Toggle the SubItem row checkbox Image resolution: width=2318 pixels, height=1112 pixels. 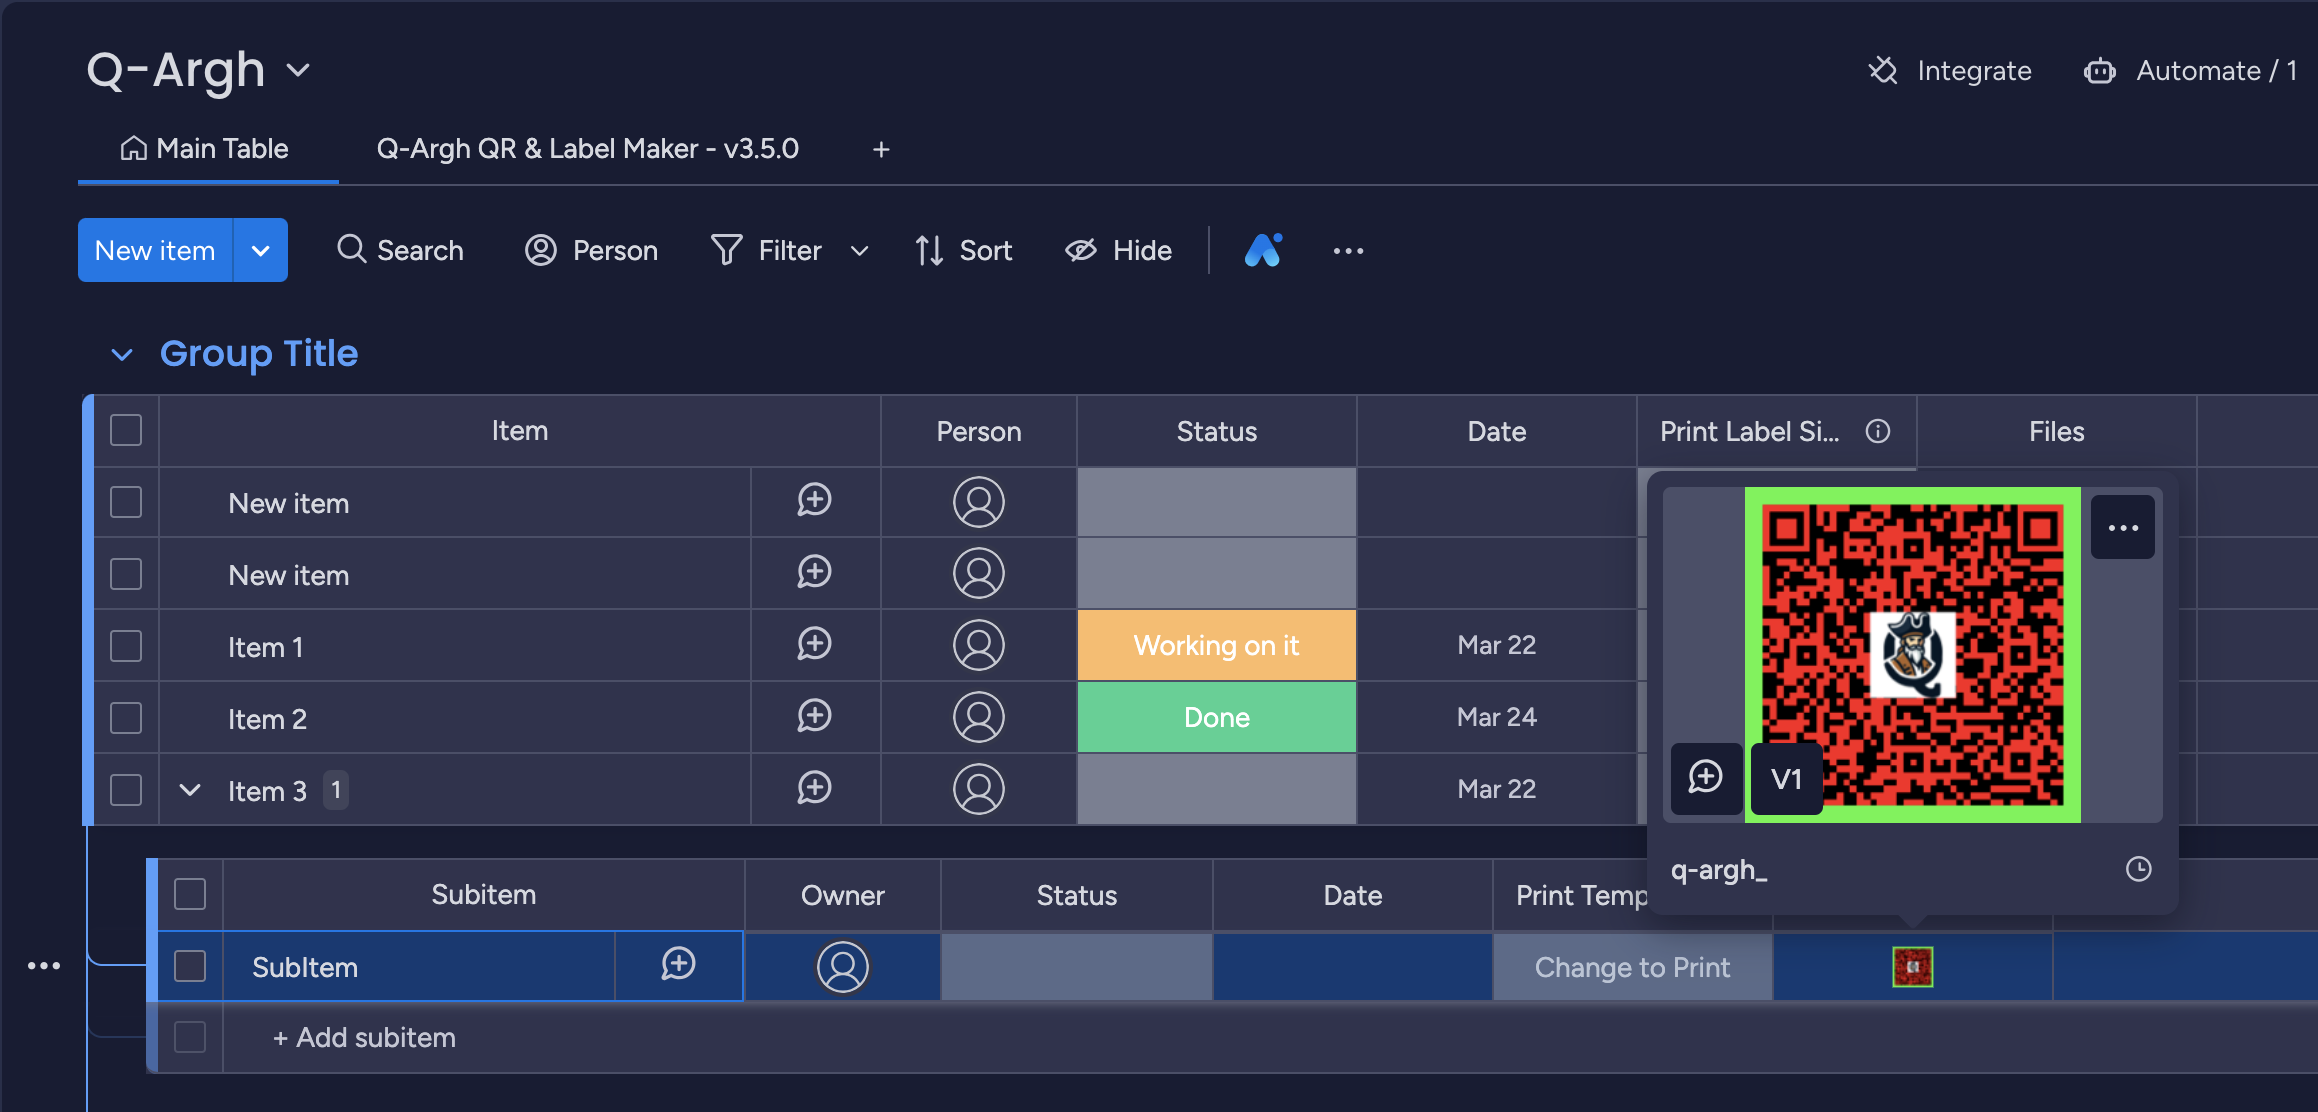coord(186,967)
